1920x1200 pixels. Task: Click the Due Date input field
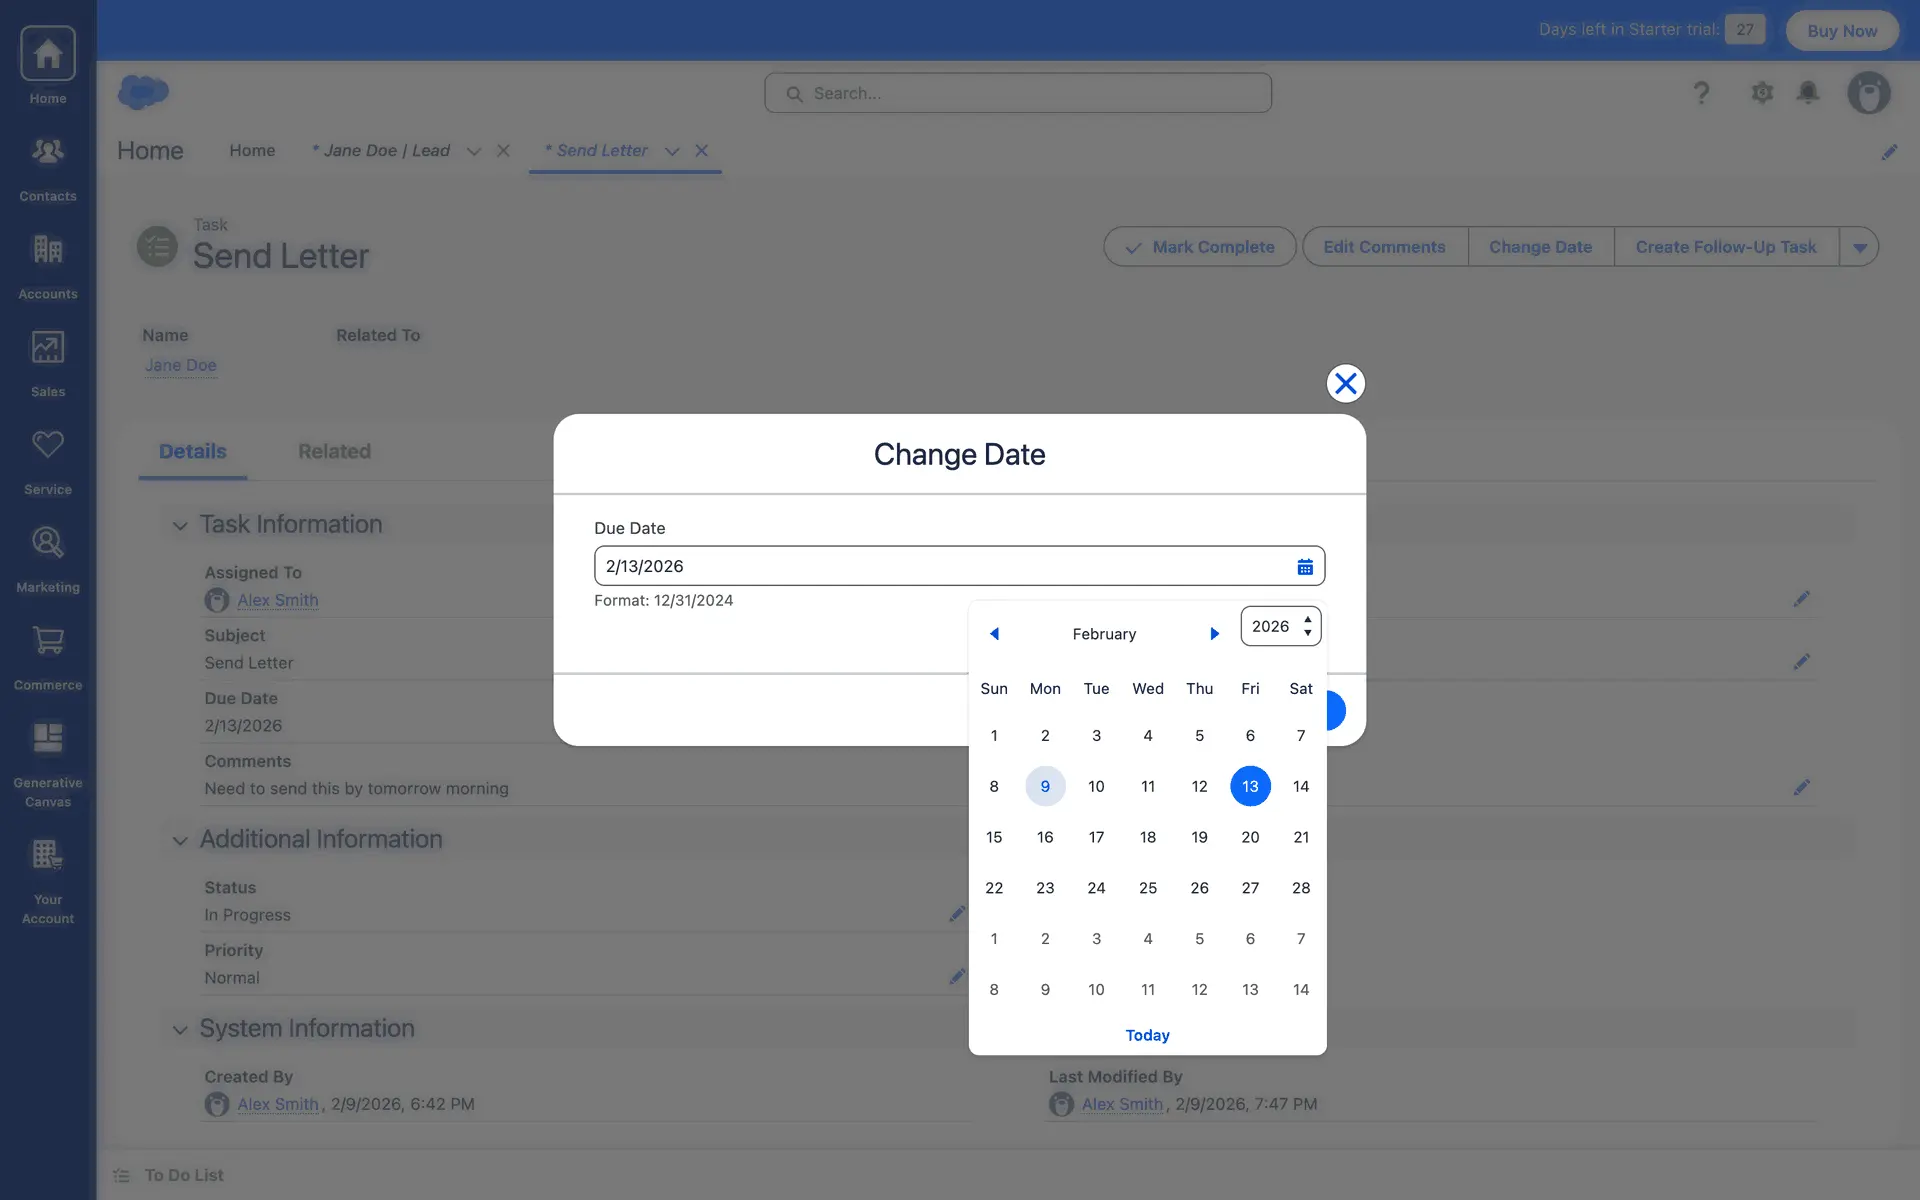tap(940, 566)
